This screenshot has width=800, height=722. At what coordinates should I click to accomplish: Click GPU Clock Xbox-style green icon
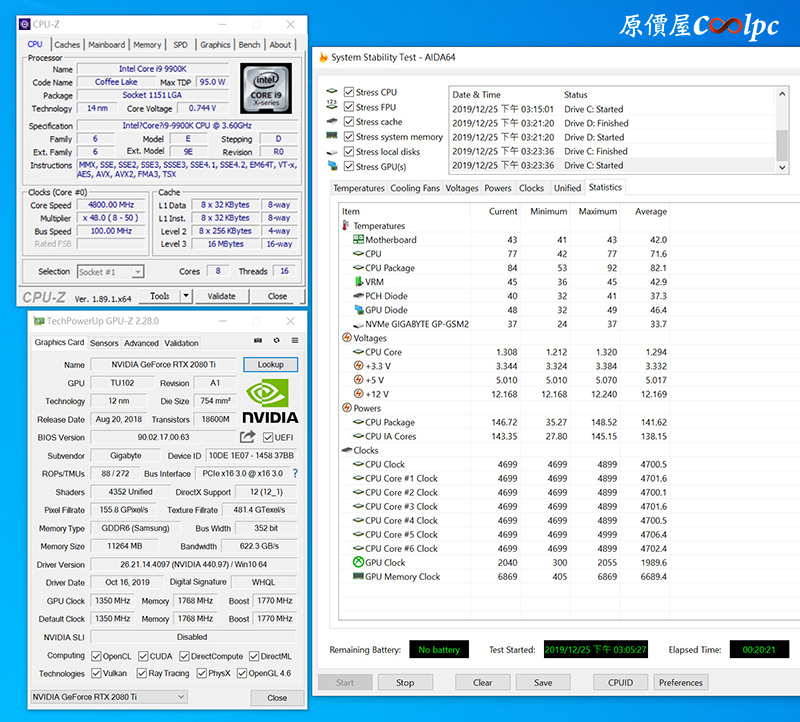point(359,562)
